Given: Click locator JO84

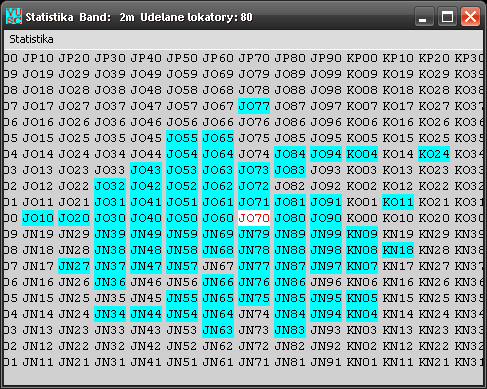Looking at the screenshot, I should (x=290, y=154).
